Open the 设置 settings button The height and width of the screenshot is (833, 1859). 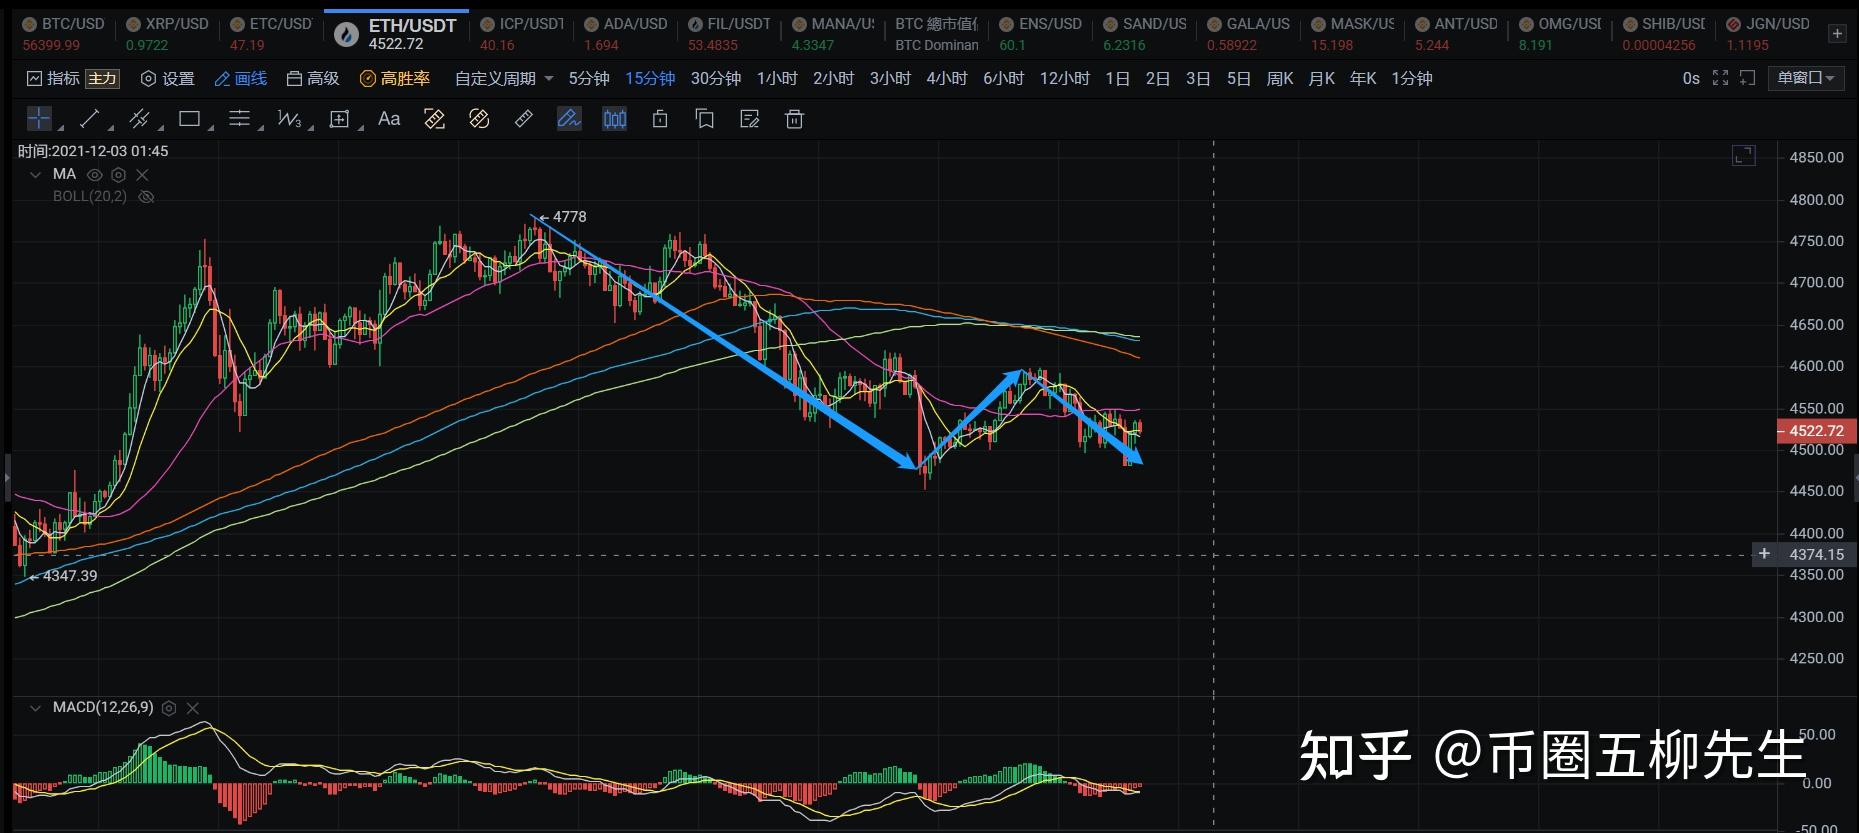168,78
